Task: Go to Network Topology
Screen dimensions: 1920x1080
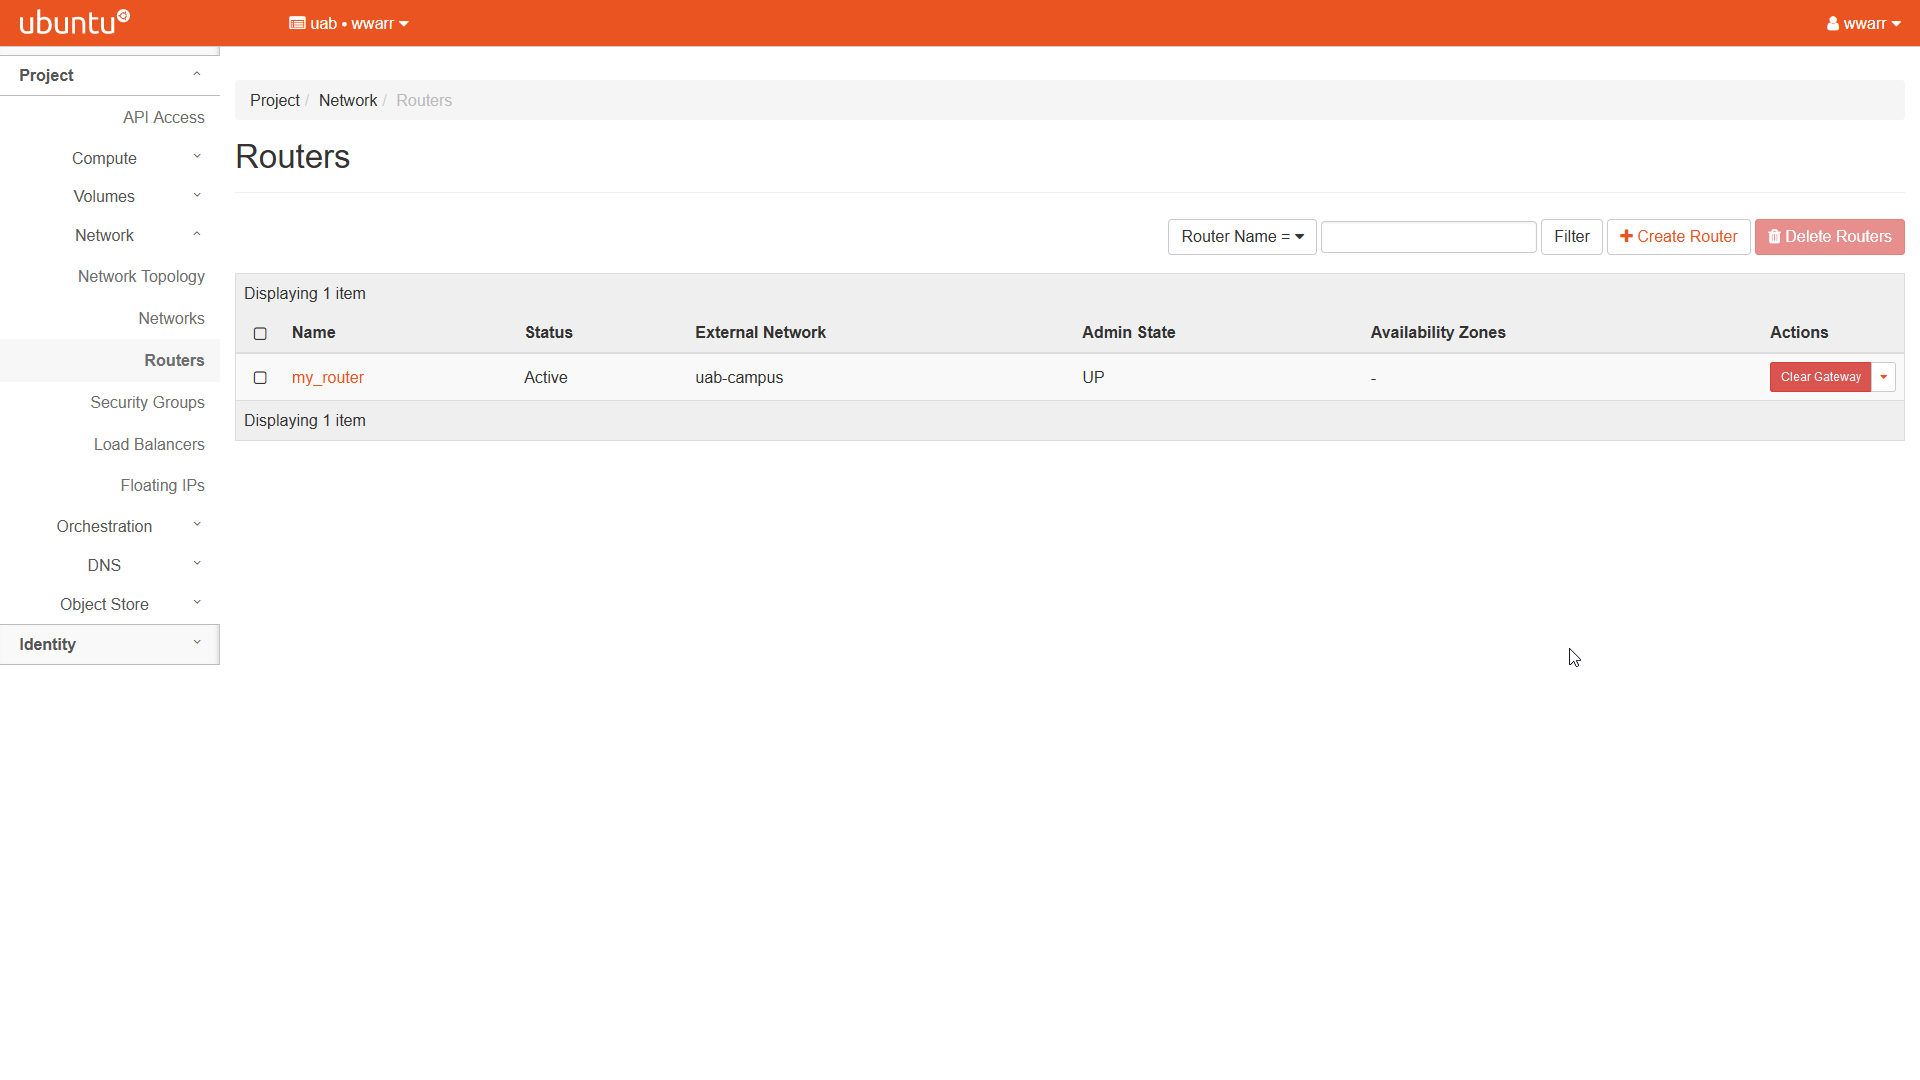Action: coord(141,276)
